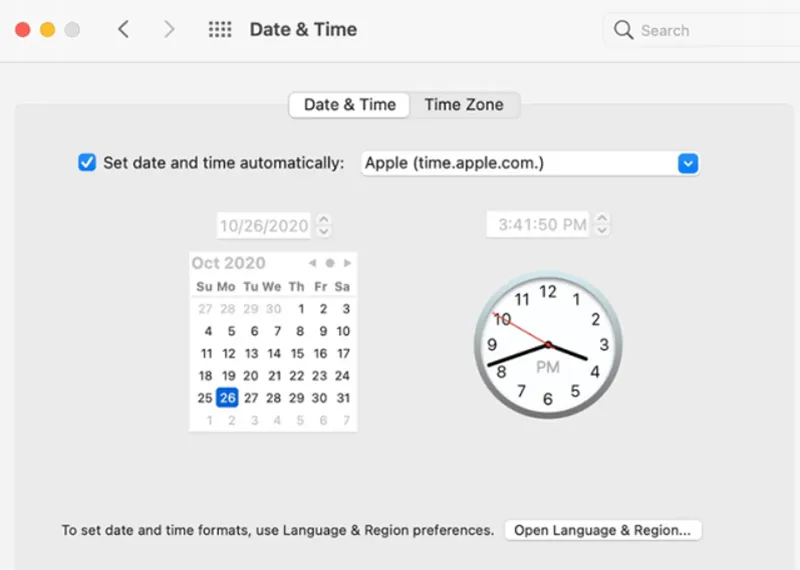Viewport: 800px width, 570px height.
Task: Decrease date with stepper down arrow
Action: point(323,232)
